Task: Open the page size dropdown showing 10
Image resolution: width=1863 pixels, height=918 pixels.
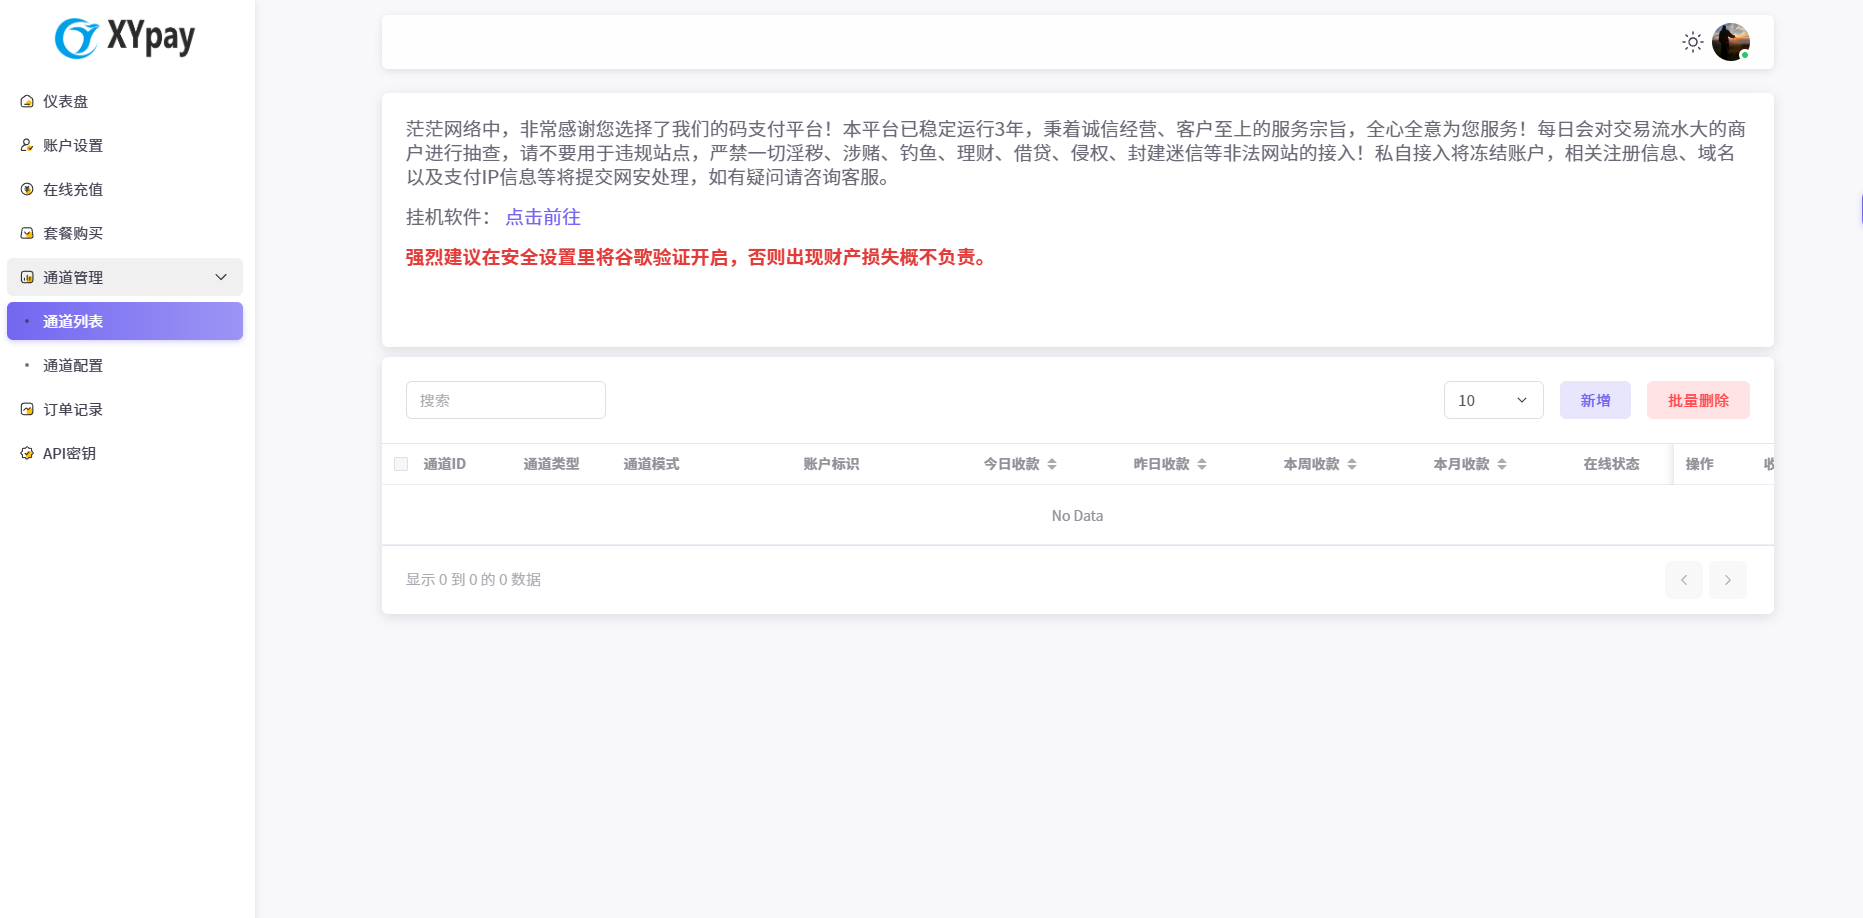Action: [1493, 400]
